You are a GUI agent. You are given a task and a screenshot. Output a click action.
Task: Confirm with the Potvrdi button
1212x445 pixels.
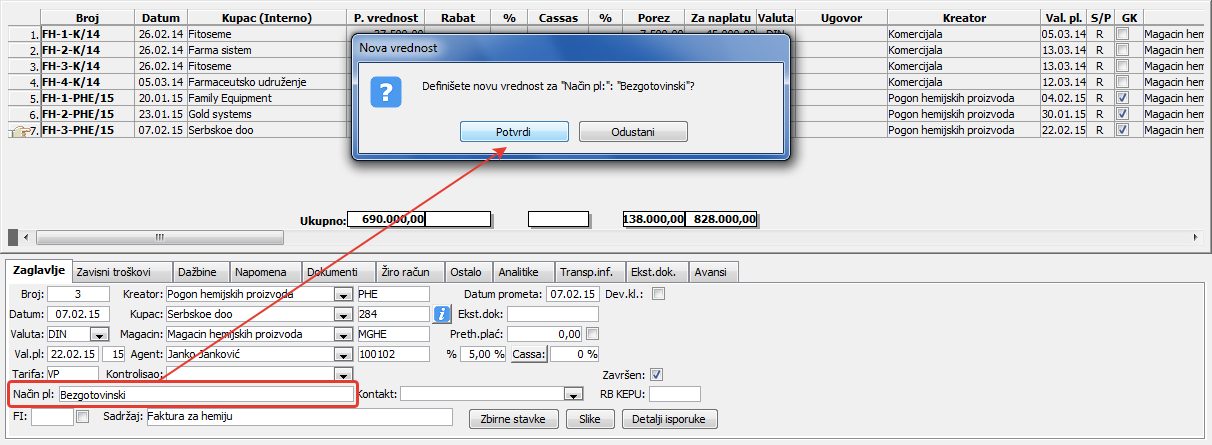pyautogui.click(x=514, y=132)
